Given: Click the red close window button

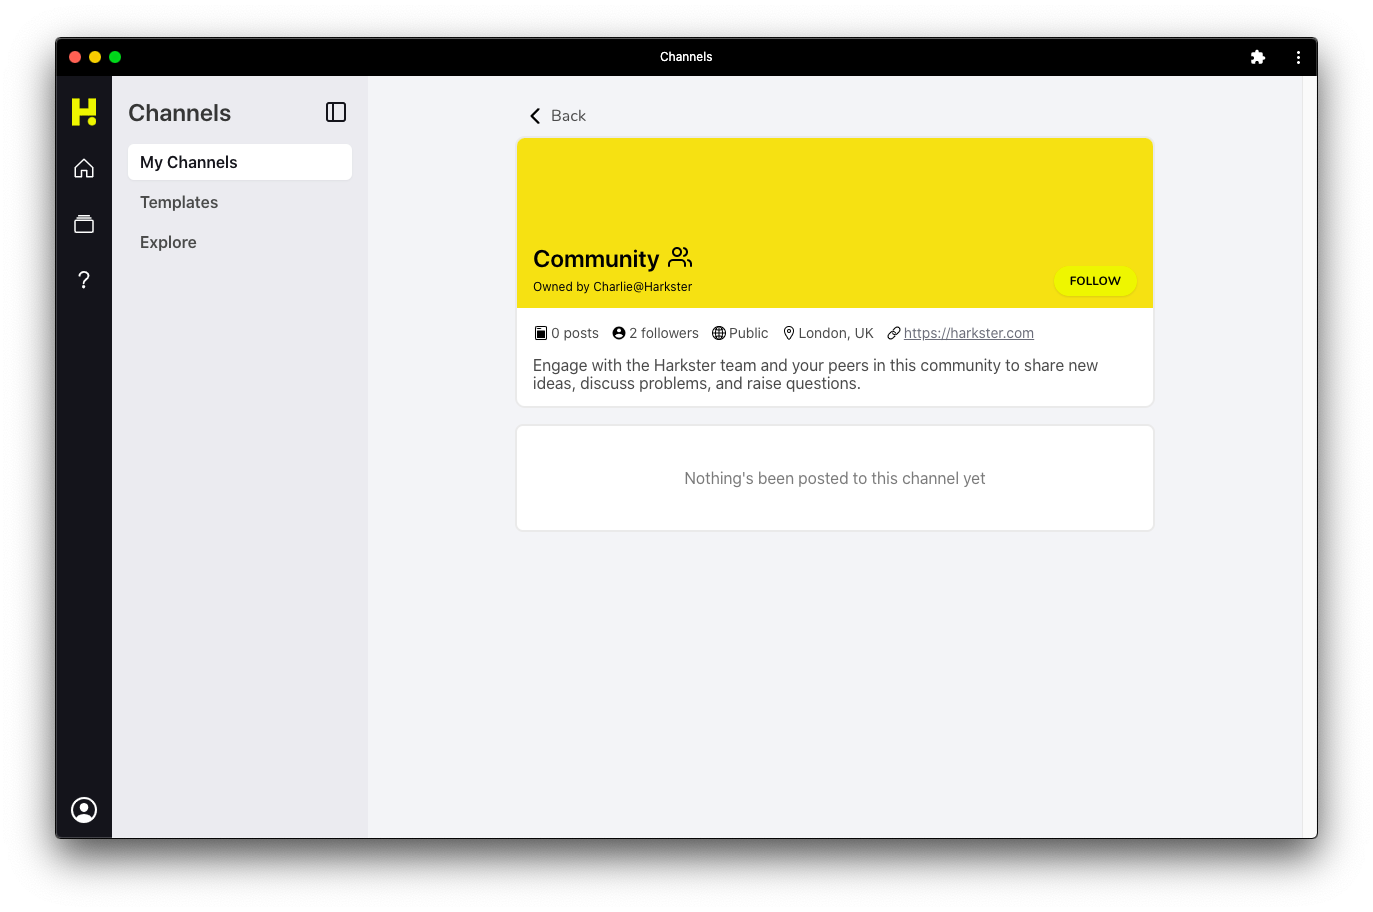Looking at the screenshot, I should tap(75, 57).
